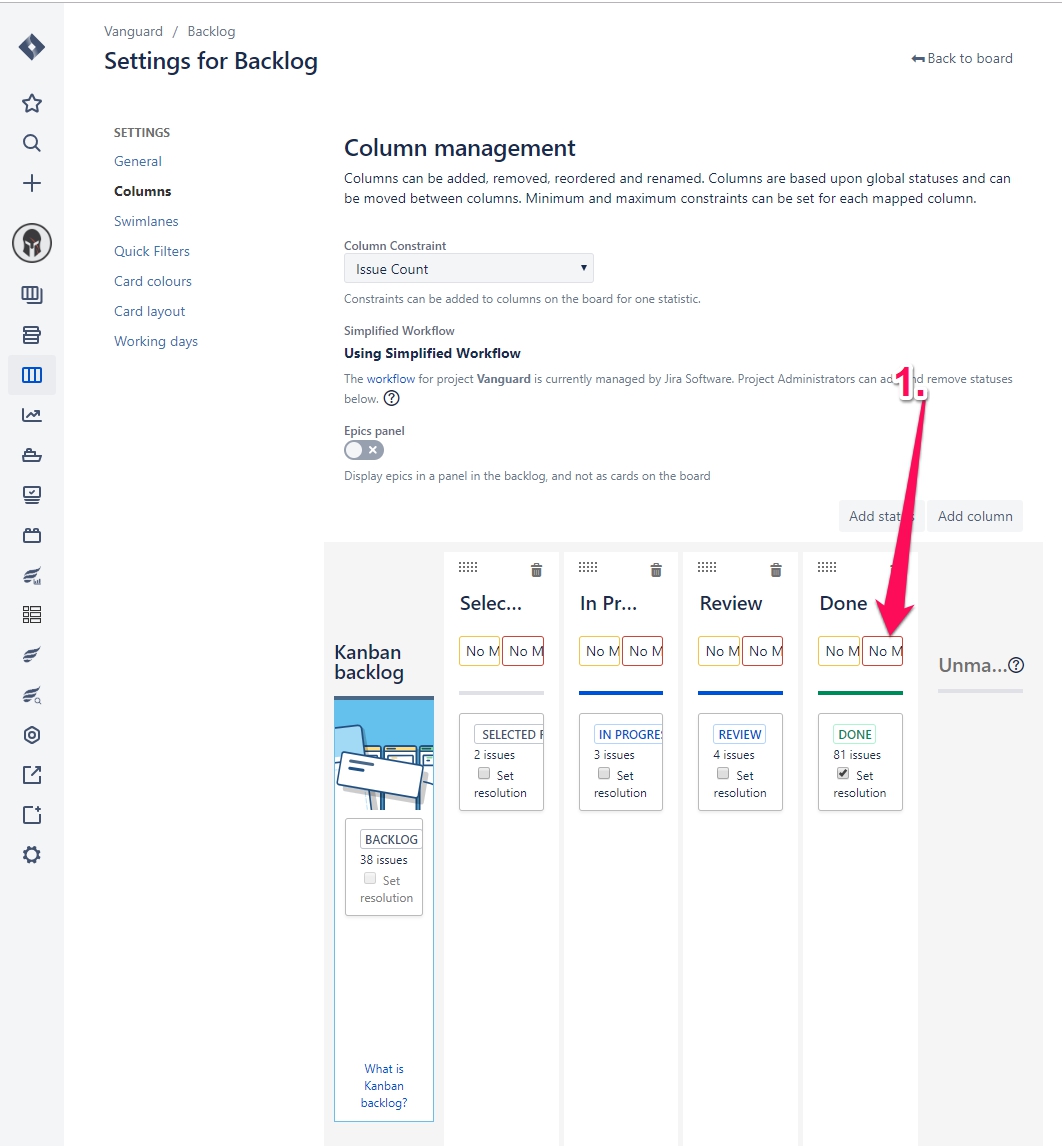Check Set resolution for Selected status
Viewport: 1062px width, 1146px height.
click(484, 773)
